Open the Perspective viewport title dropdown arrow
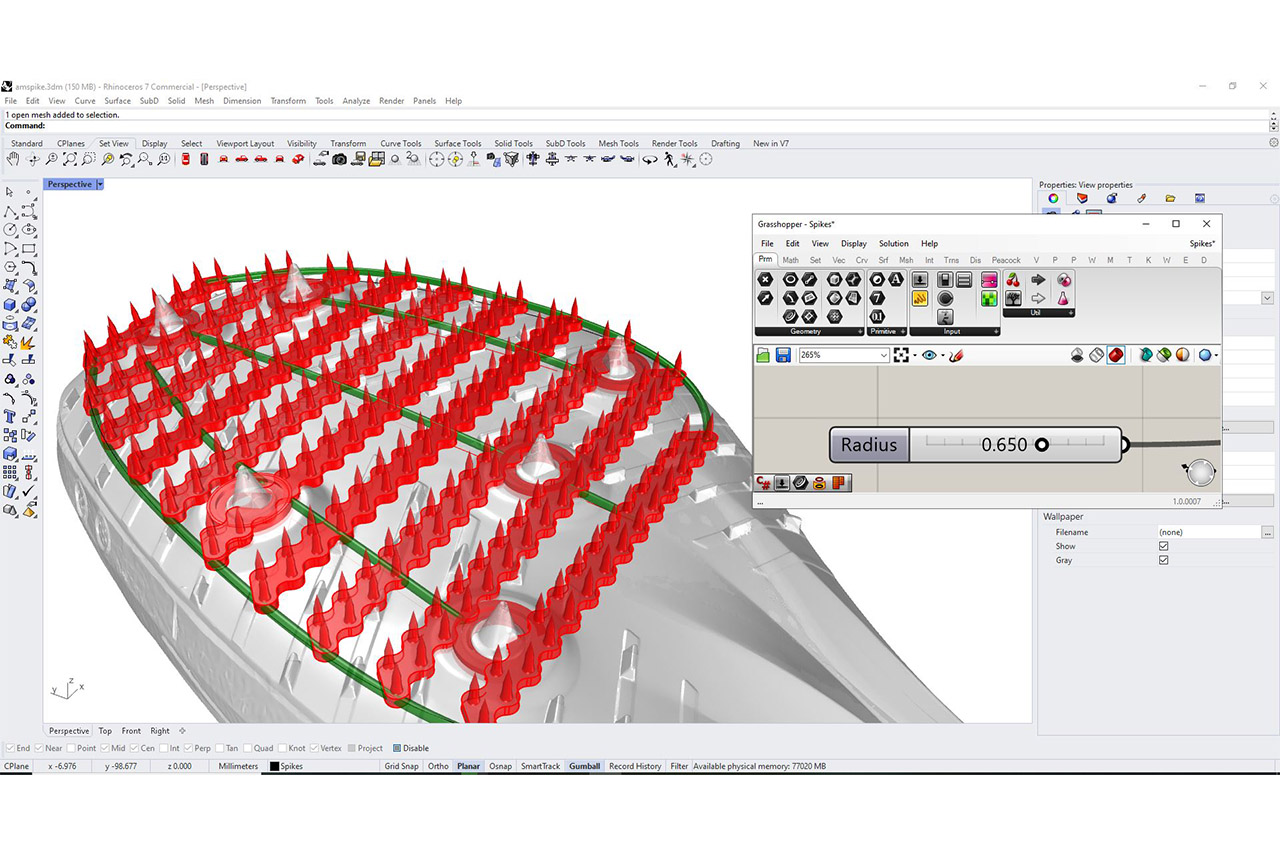 (x=100, y=185)
